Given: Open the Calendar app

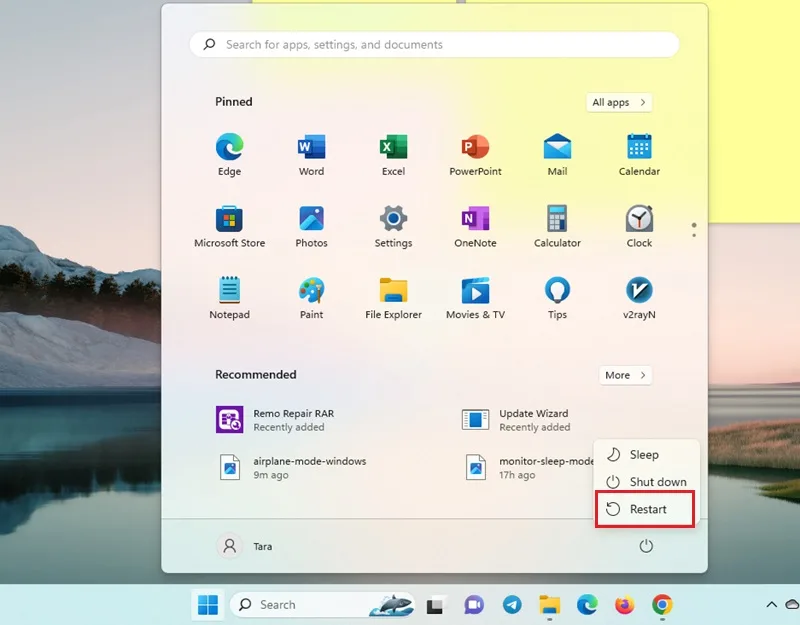Looking at the screenshot, I should click(639, 155).
